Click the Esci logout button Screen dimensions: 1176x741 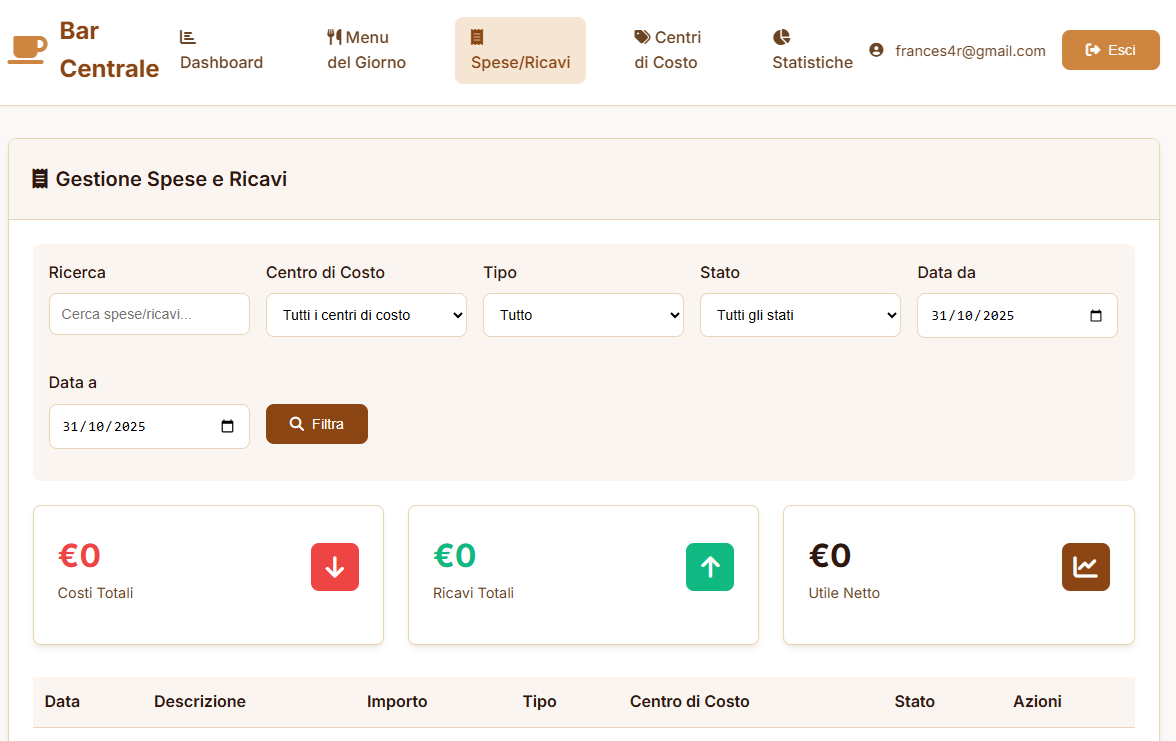[x=1111, y=48]
